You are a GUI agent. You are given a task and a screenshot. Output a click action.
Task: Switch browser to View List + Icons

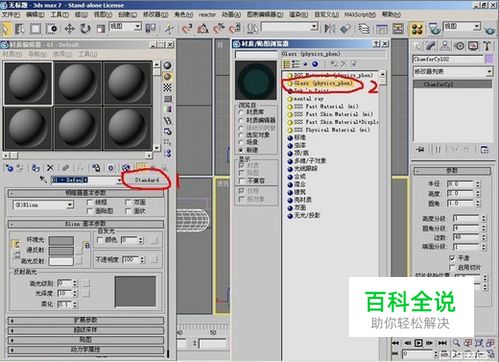[296, 64]
